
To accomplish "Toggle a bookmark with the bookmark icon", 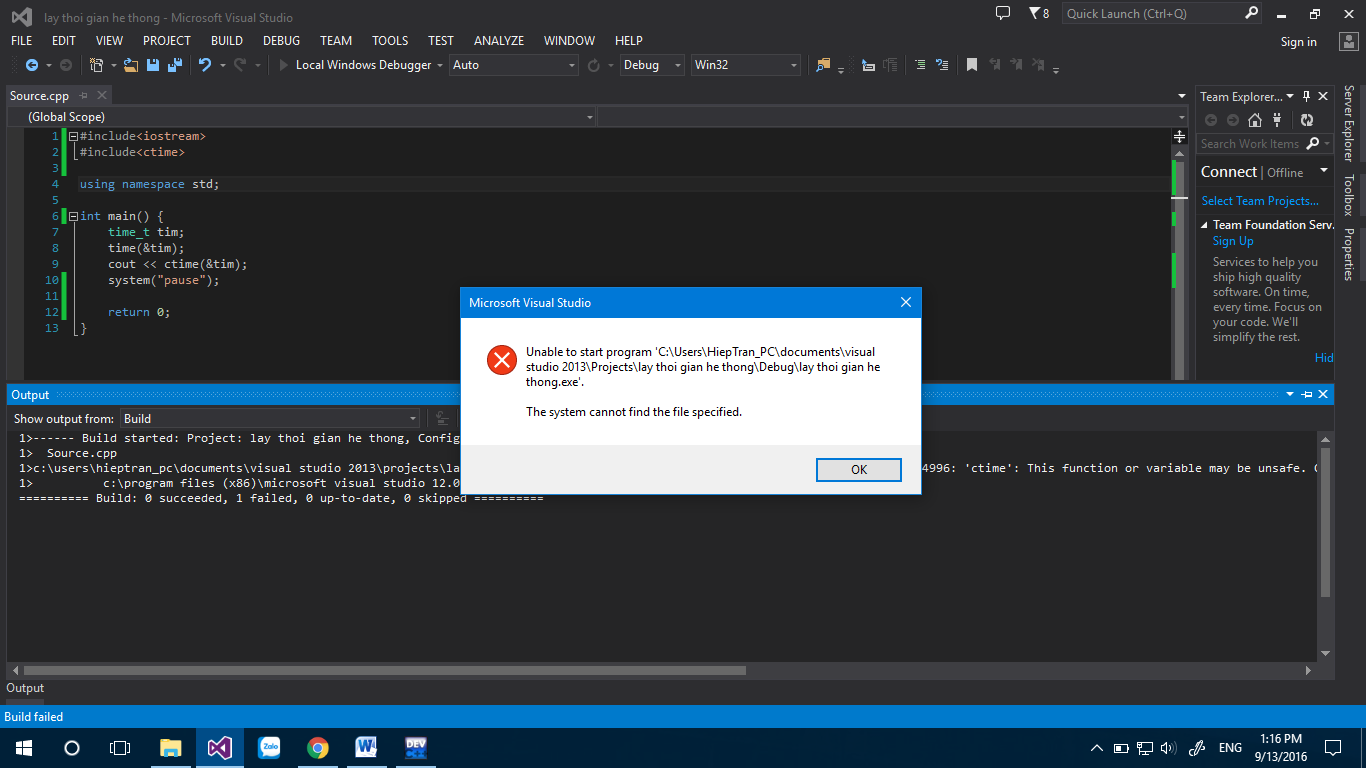I will (x=971, y=65).
